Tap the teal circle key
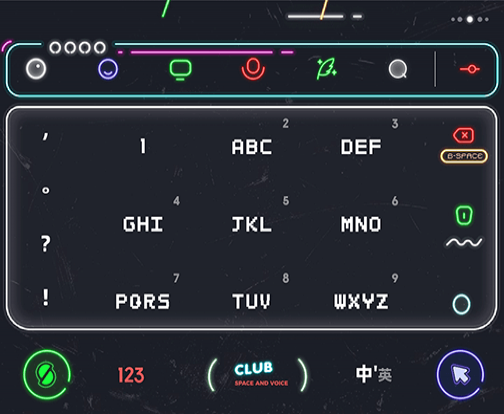 (461, 304)
